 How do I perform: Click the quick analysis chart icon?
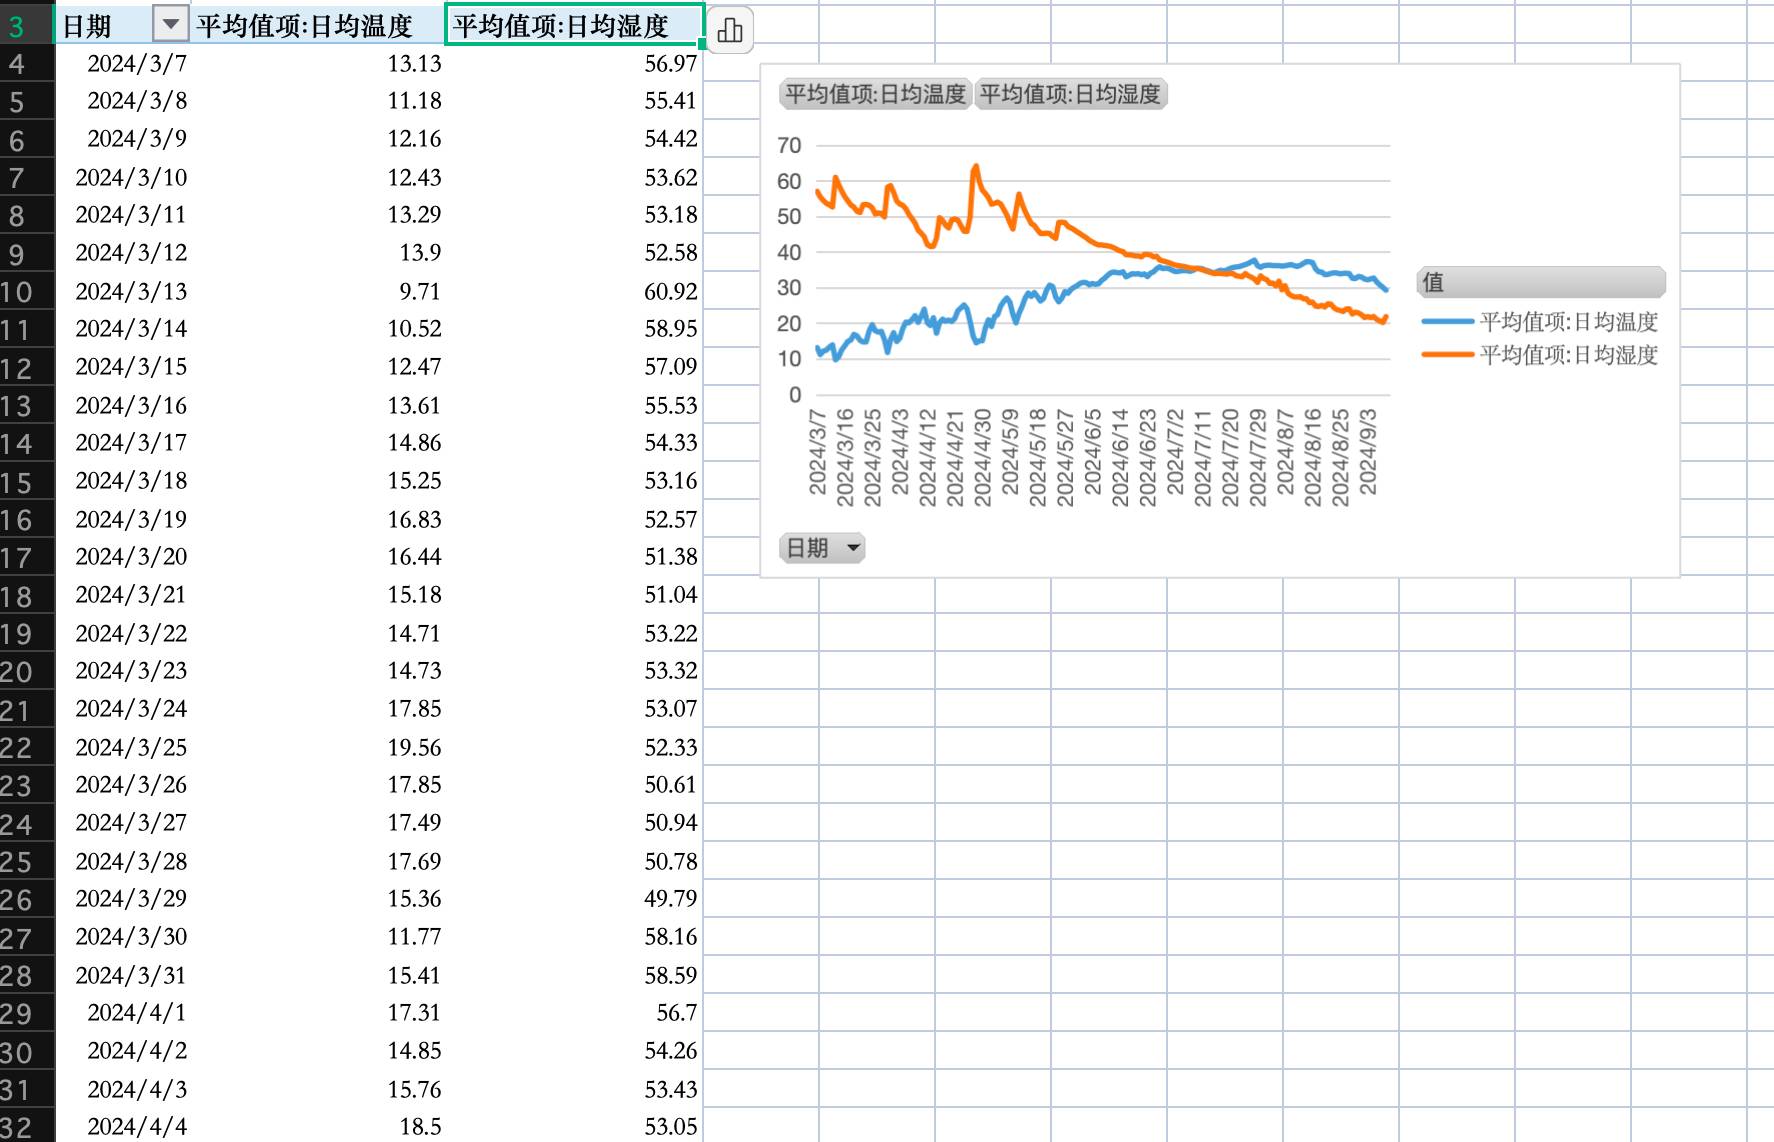tap(730, 30)
